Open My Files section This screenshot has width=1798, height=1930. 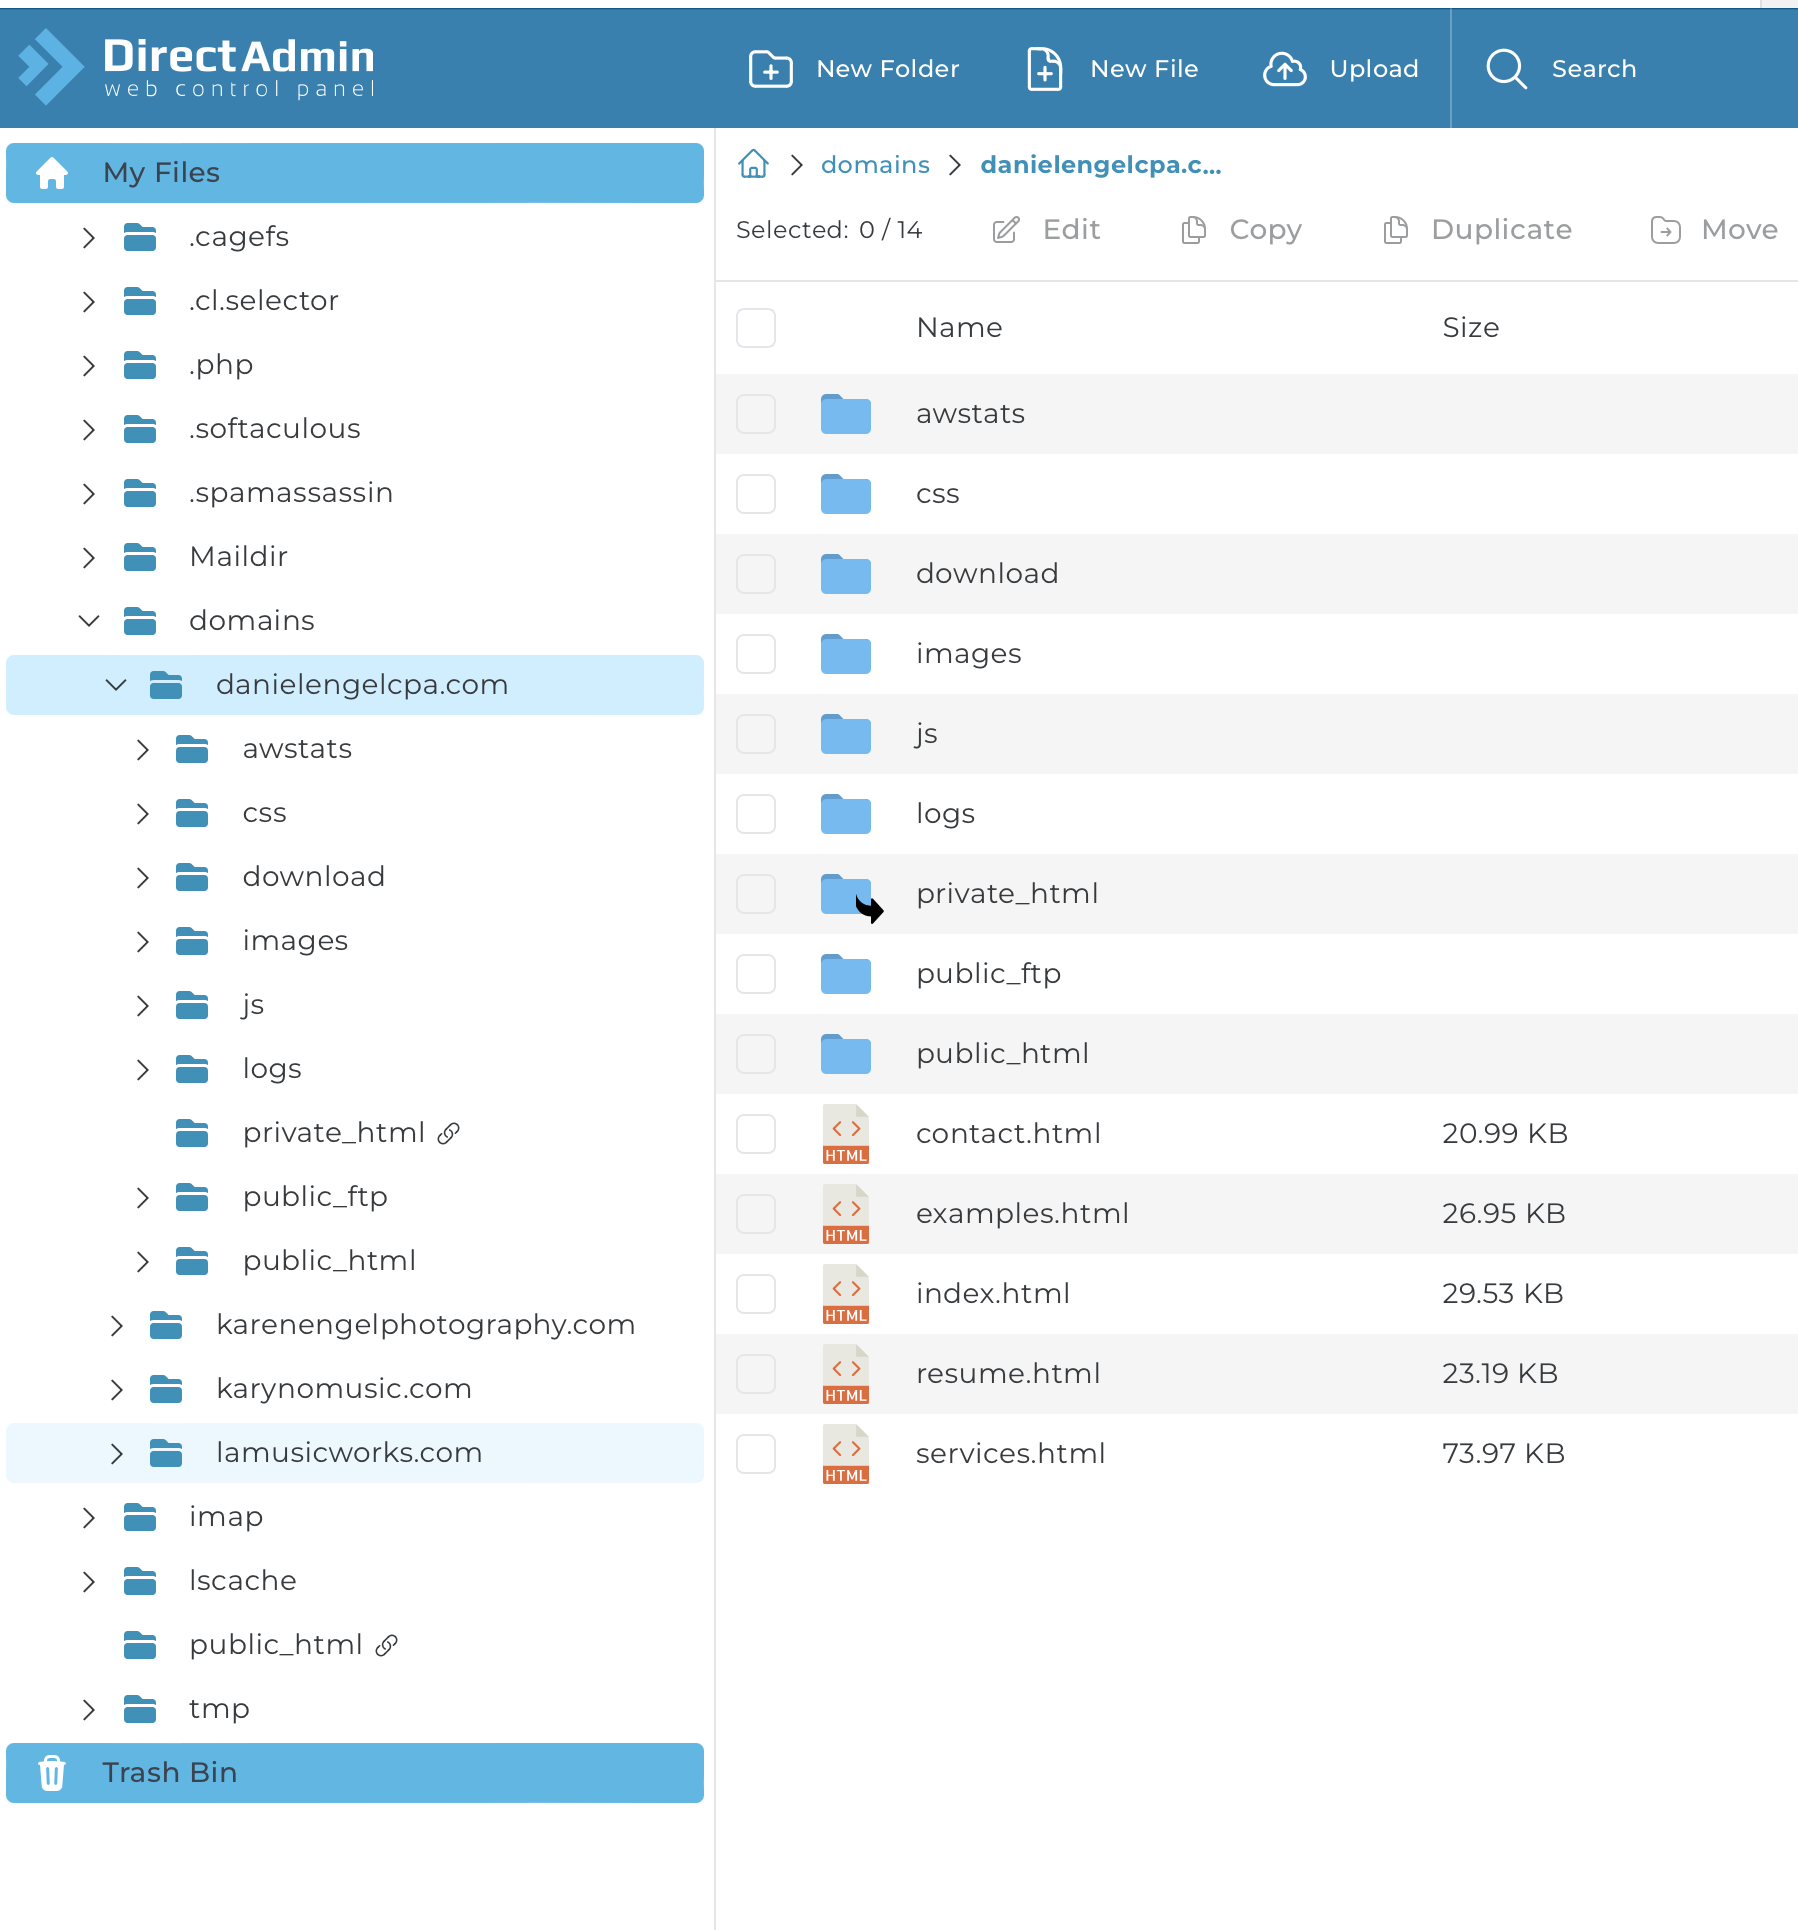(x=355, y=173)
